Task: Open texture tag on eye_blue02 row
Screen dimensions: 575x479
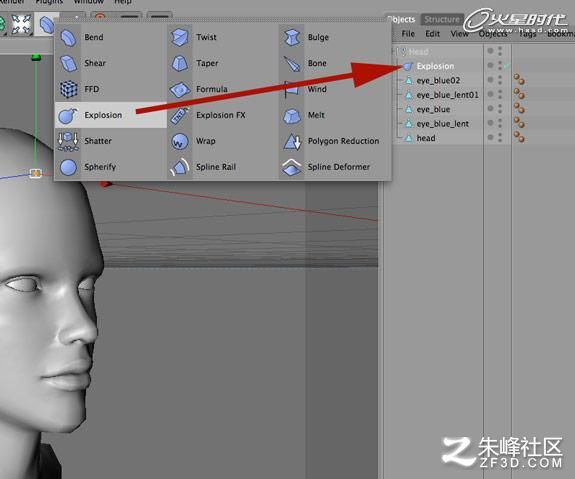Action: coord(519,80)
